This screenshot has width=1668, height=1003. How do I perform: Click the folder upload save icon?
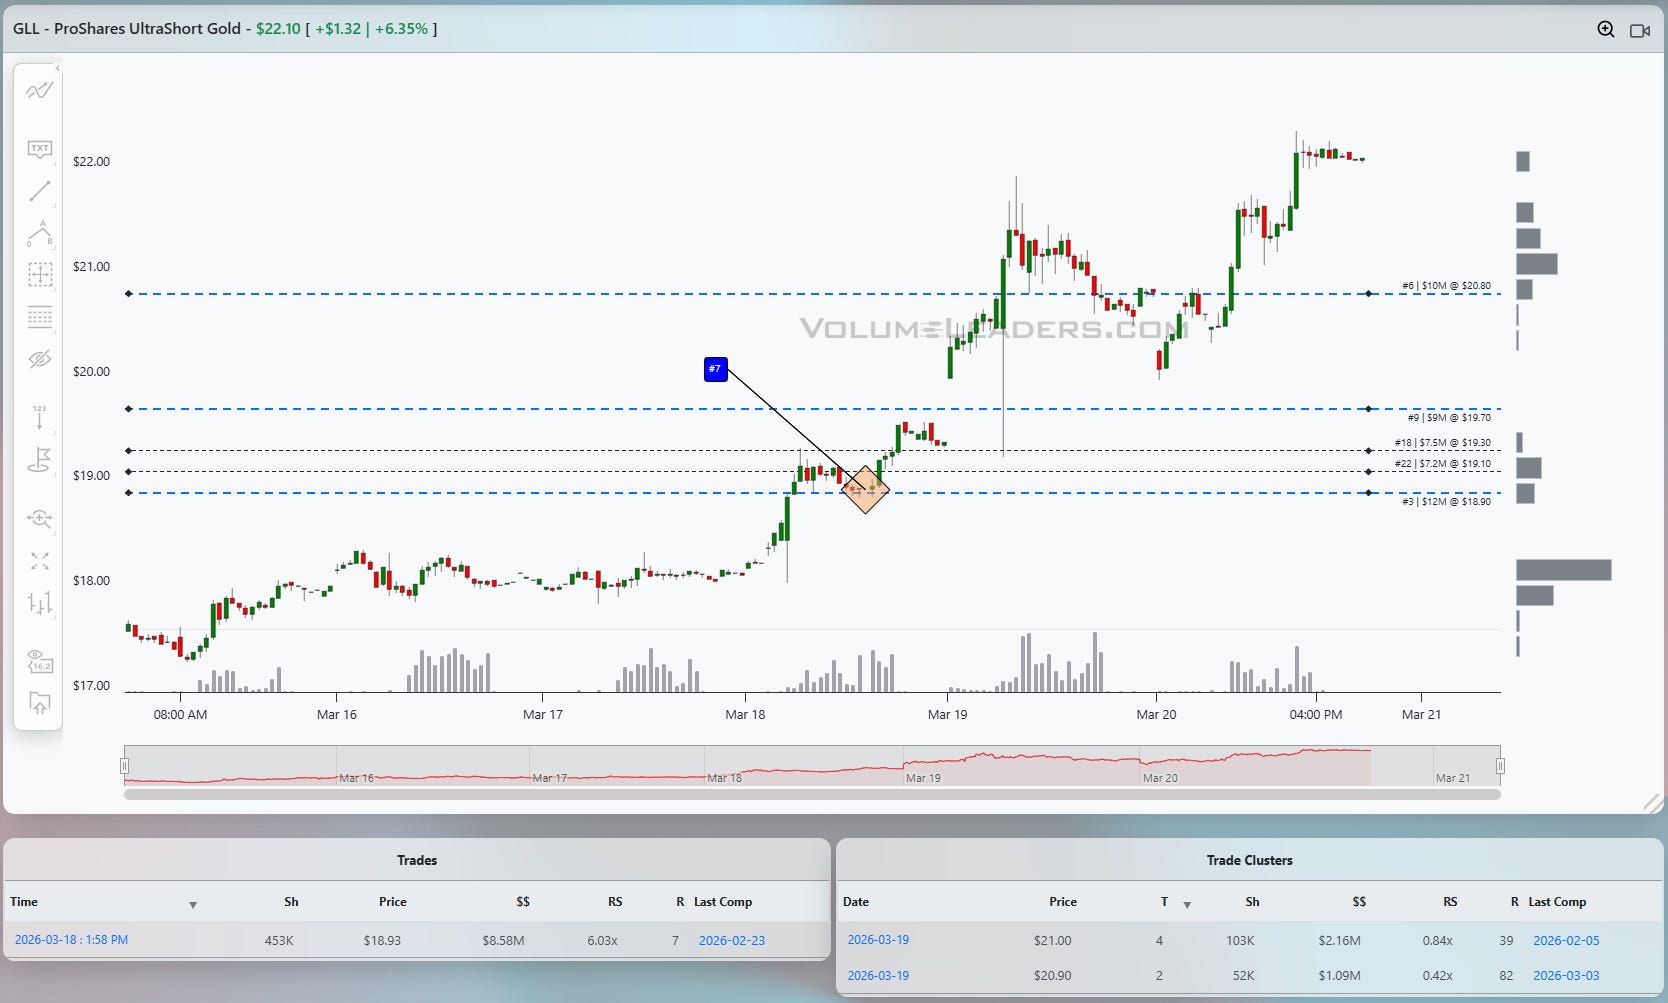coord(39,703)
